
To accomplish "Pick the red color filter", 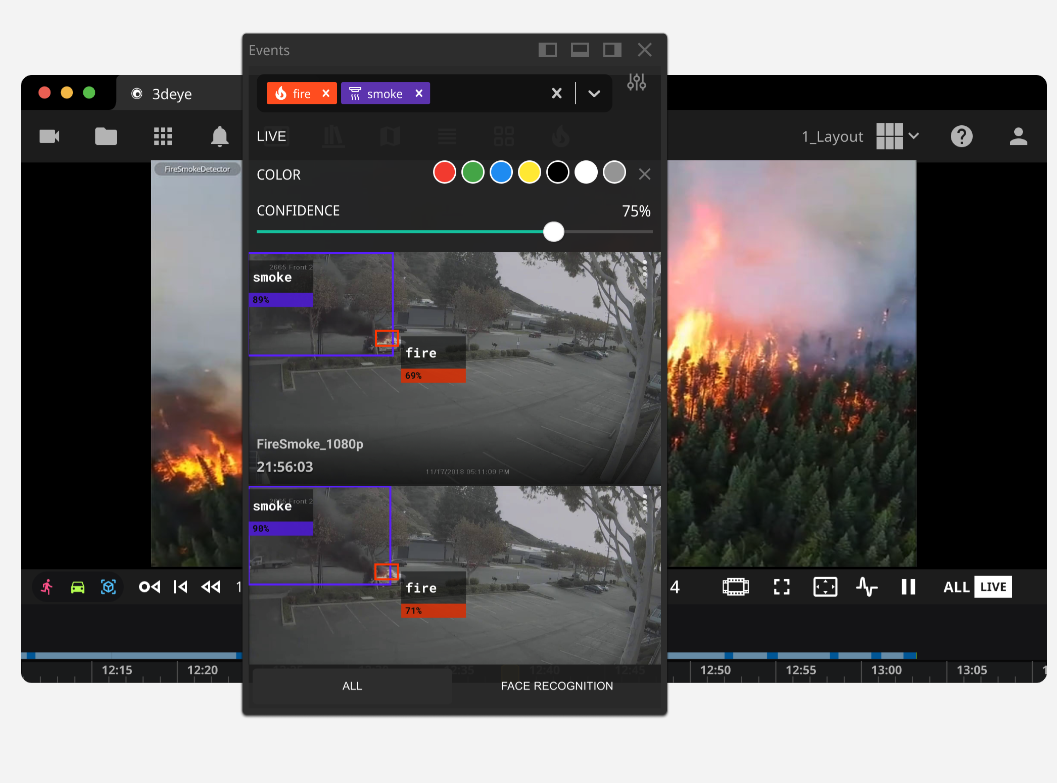I will pyautogui.click(x=444, y=173).
